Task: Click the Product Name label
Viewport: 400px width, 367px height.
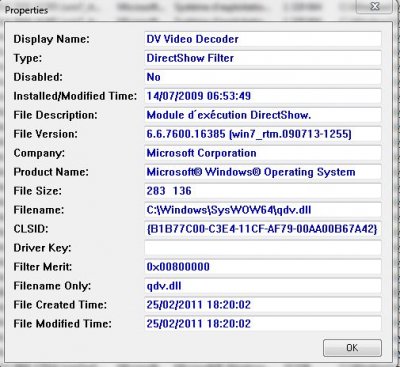Action: coord(51,172)
